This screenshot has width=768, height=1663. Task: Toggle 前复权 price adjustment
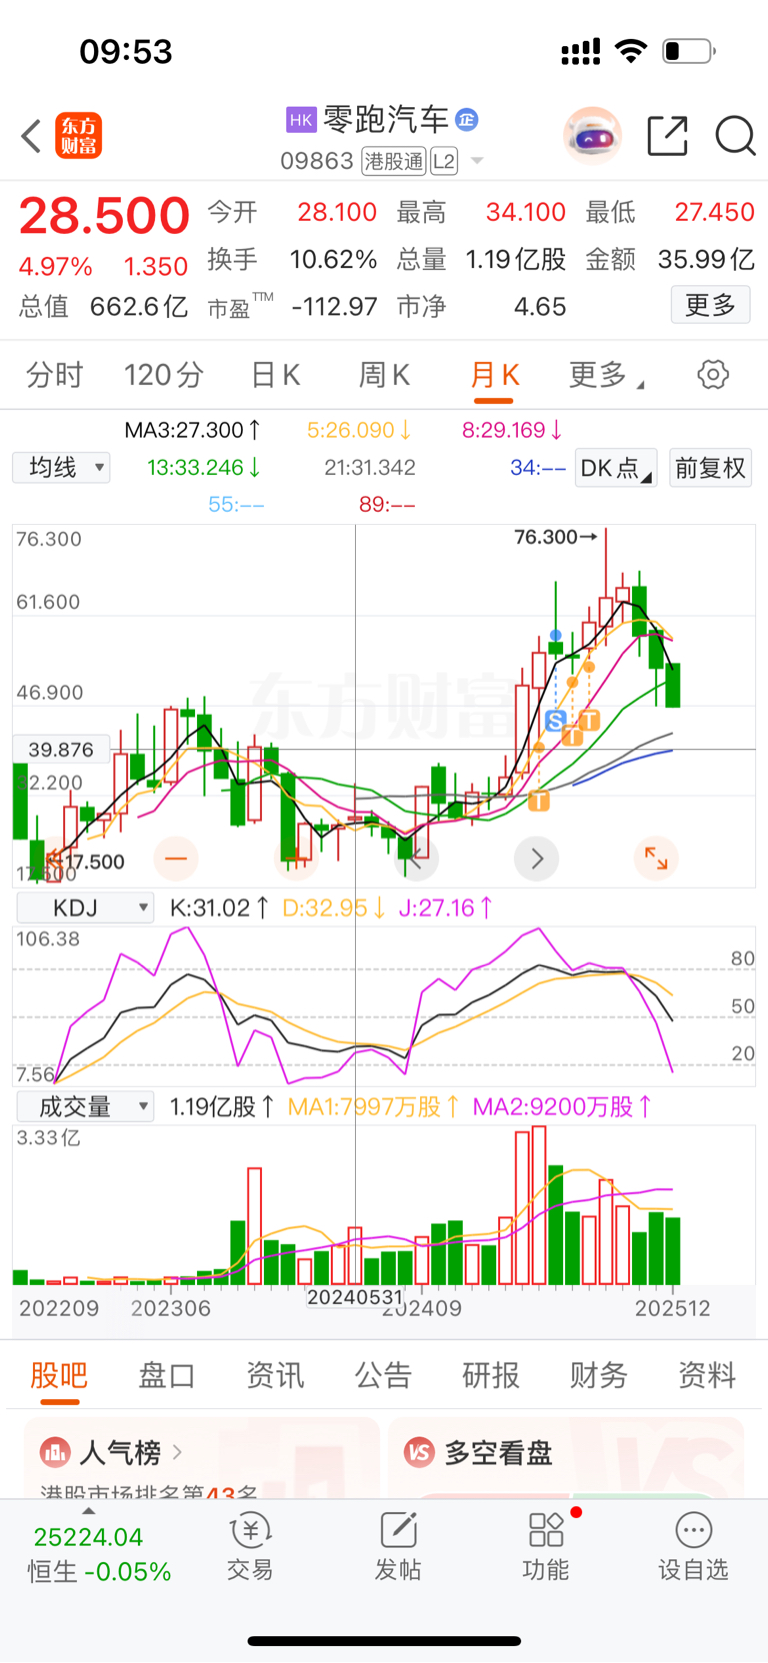point(710,468)
